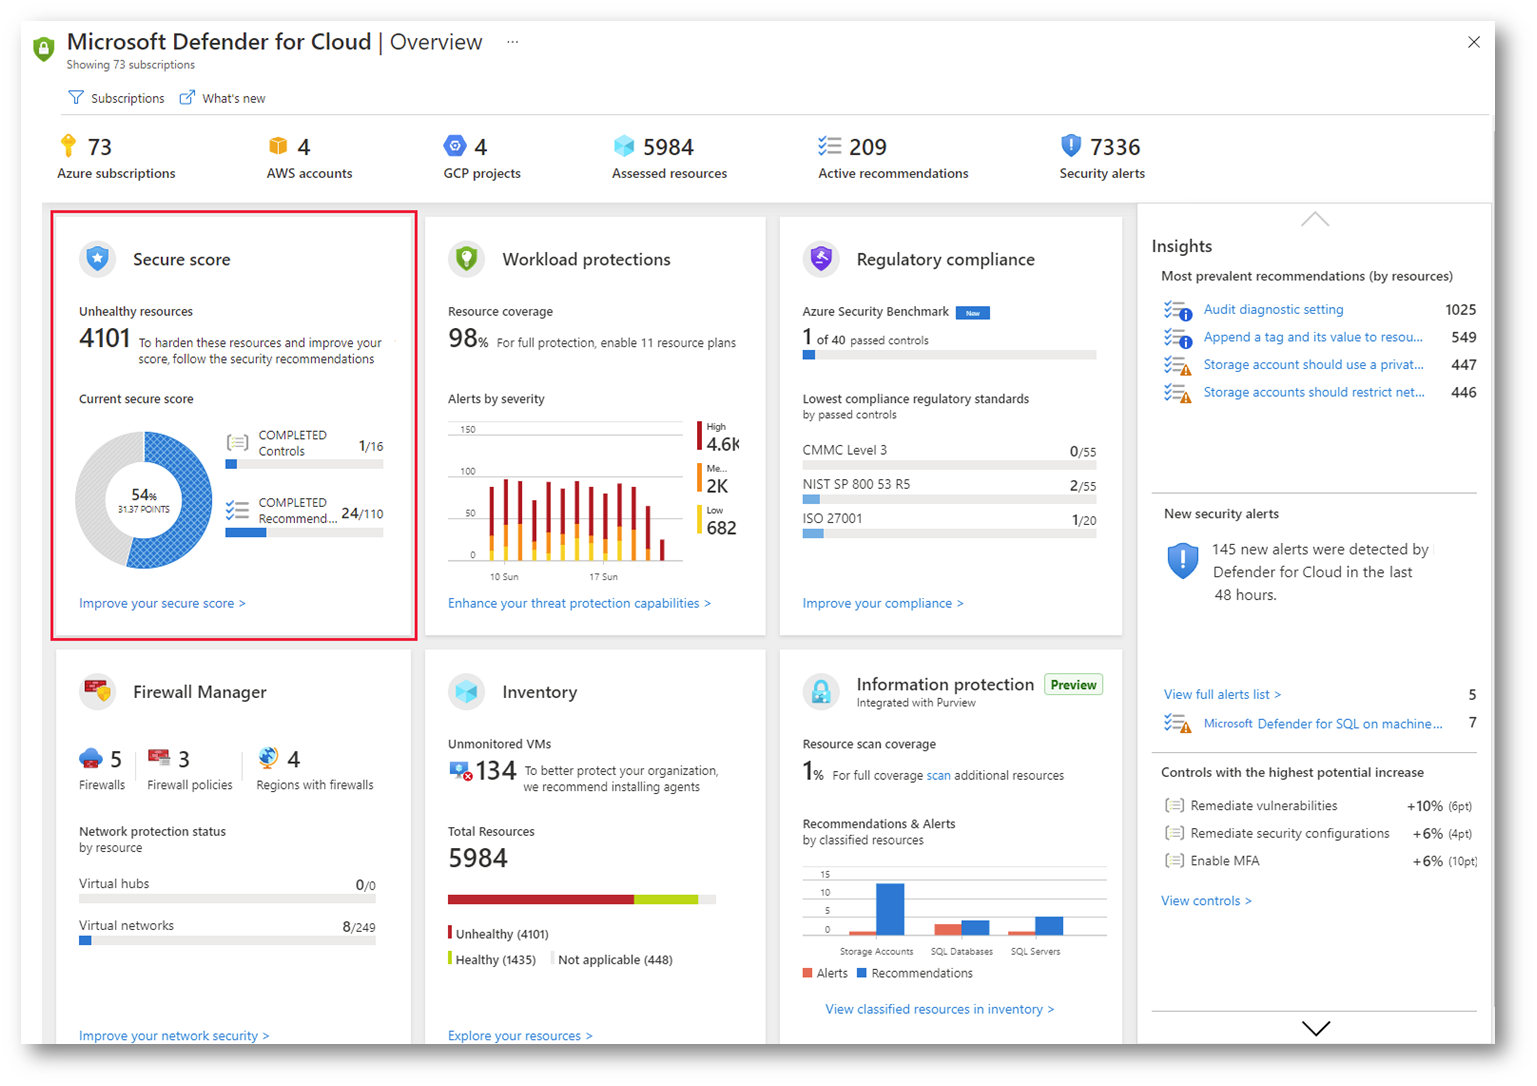Open Audit diagnostic setting recommendation
This screenshot has height=1086, width=1537.
1273,309
